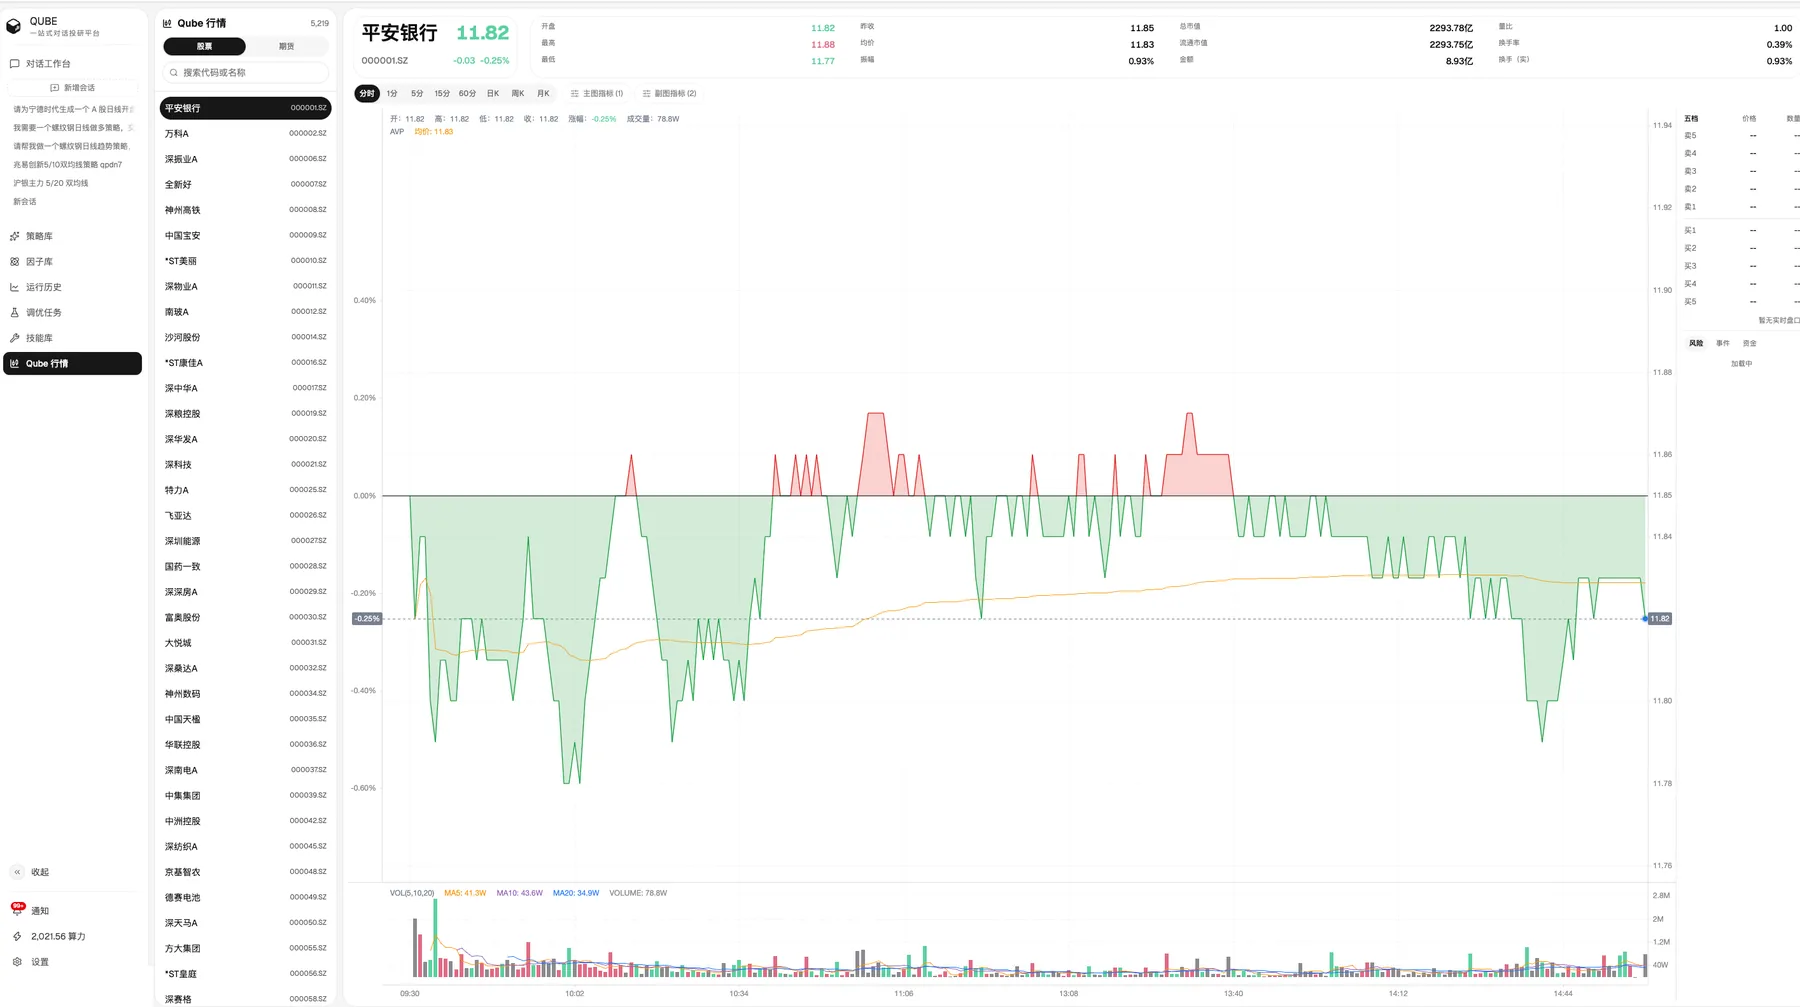Select the 日K daily candlestick period
1800x1007 pixels.
point(493,94)
